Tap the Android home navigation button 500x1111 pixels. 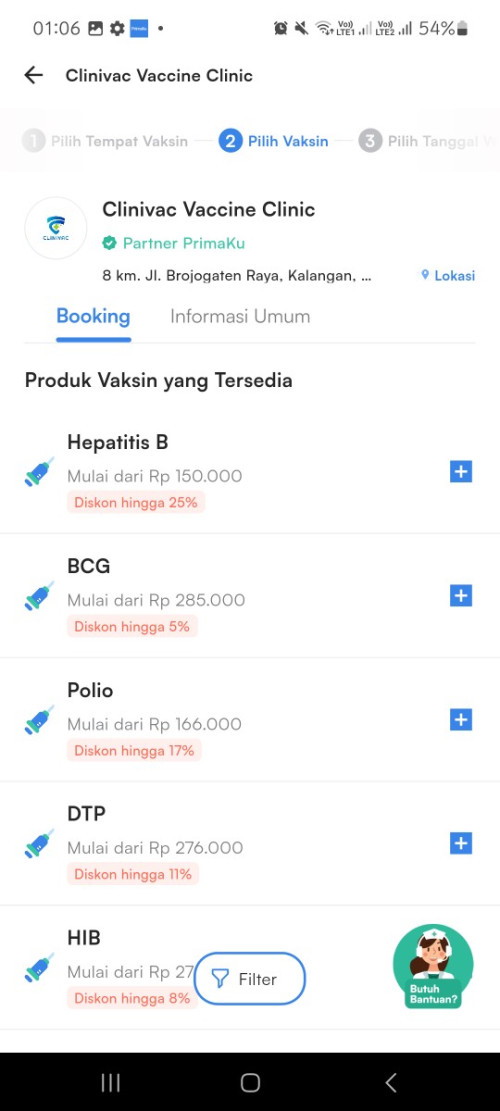click(250, 1082)
